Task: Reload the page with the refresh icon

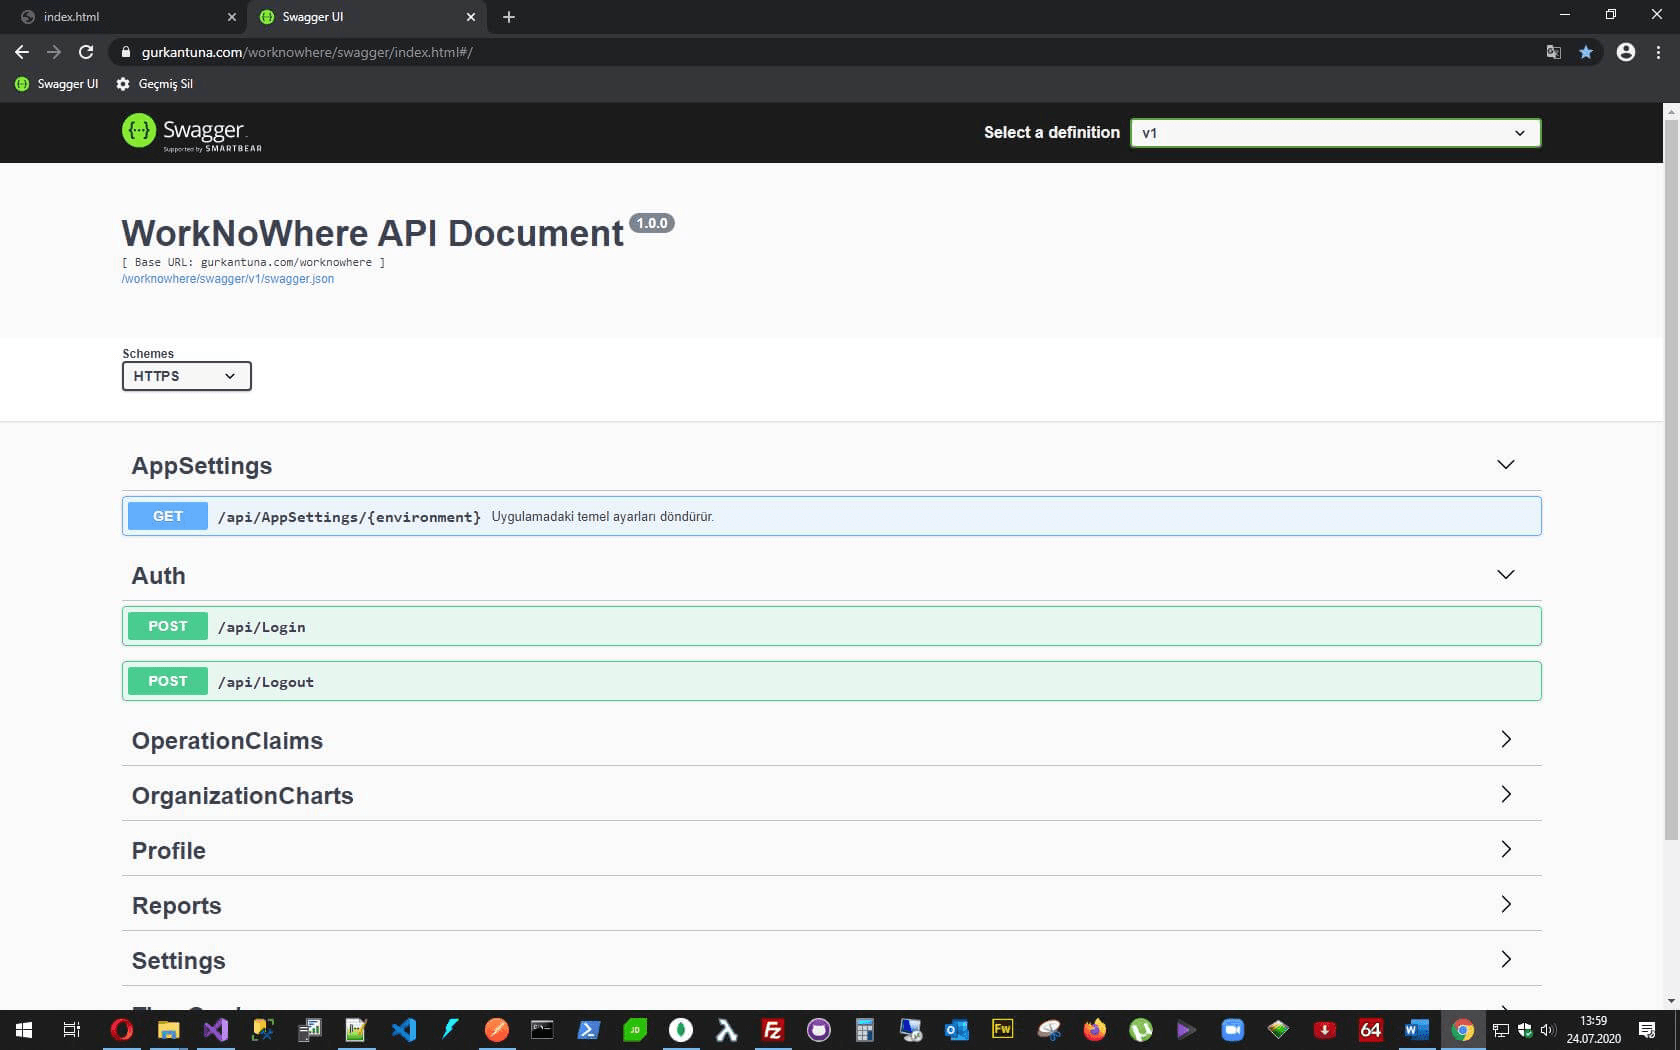Action: point(86,52)
